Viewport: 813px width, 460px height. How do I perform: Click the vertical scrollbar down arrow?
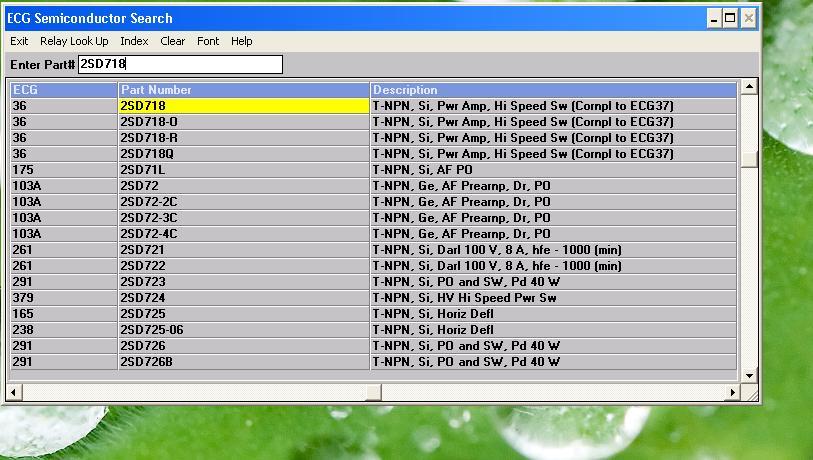tap(749, 376)
